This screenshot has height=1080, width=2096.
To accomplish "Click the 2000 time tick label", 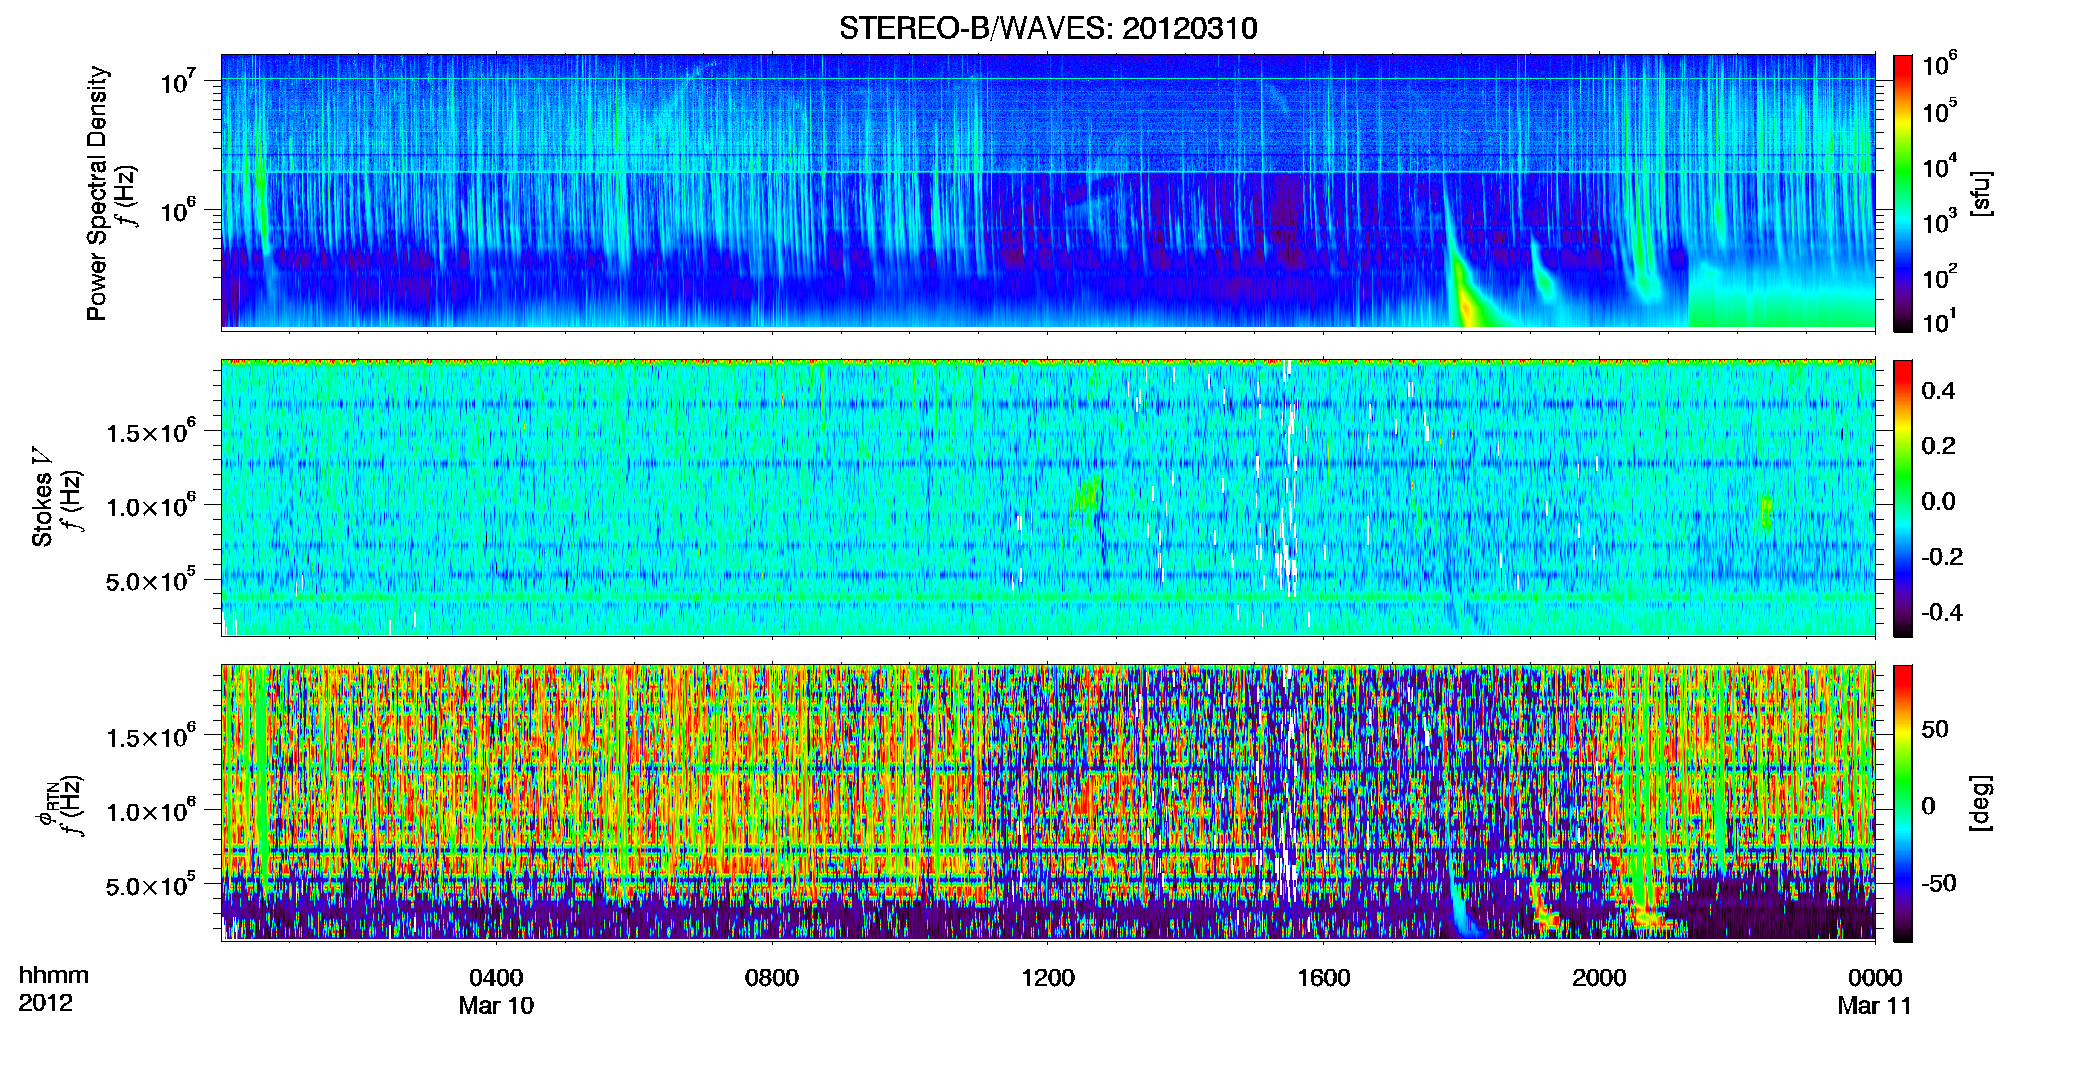I will point(1599,978).
